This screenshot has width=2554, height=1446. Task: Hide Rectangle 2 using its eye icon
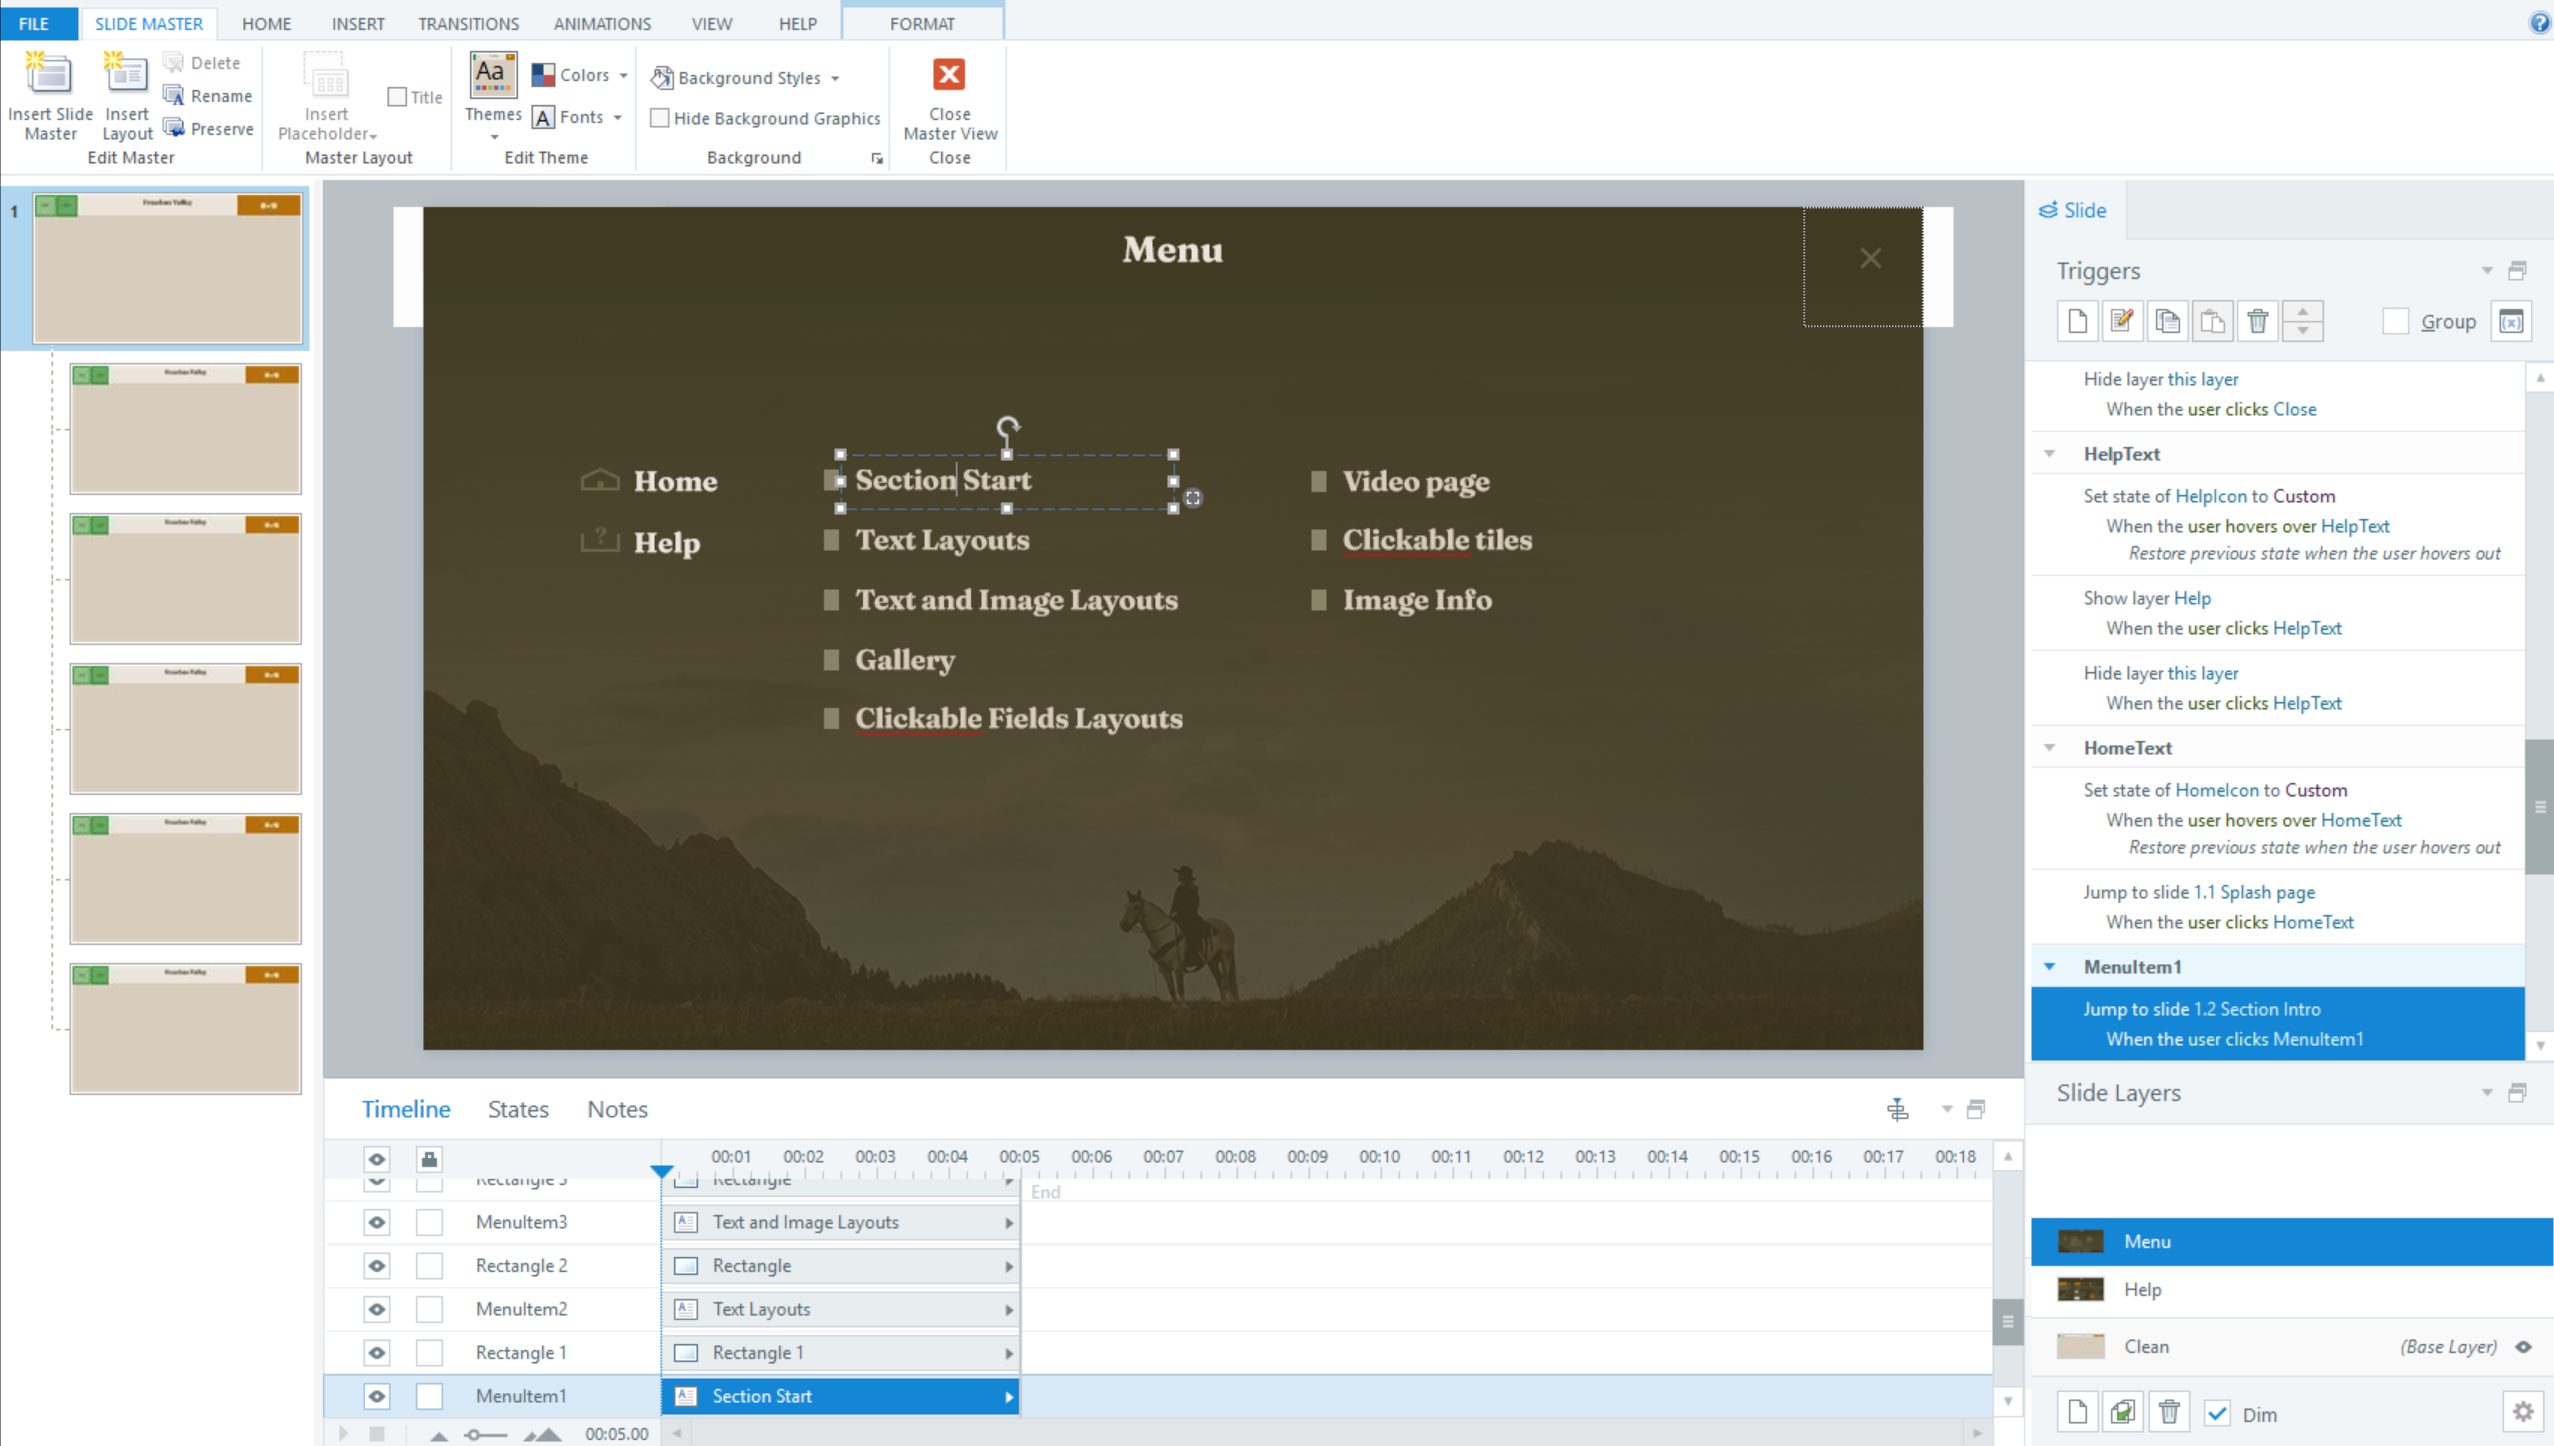click(x=376, y=1266)
